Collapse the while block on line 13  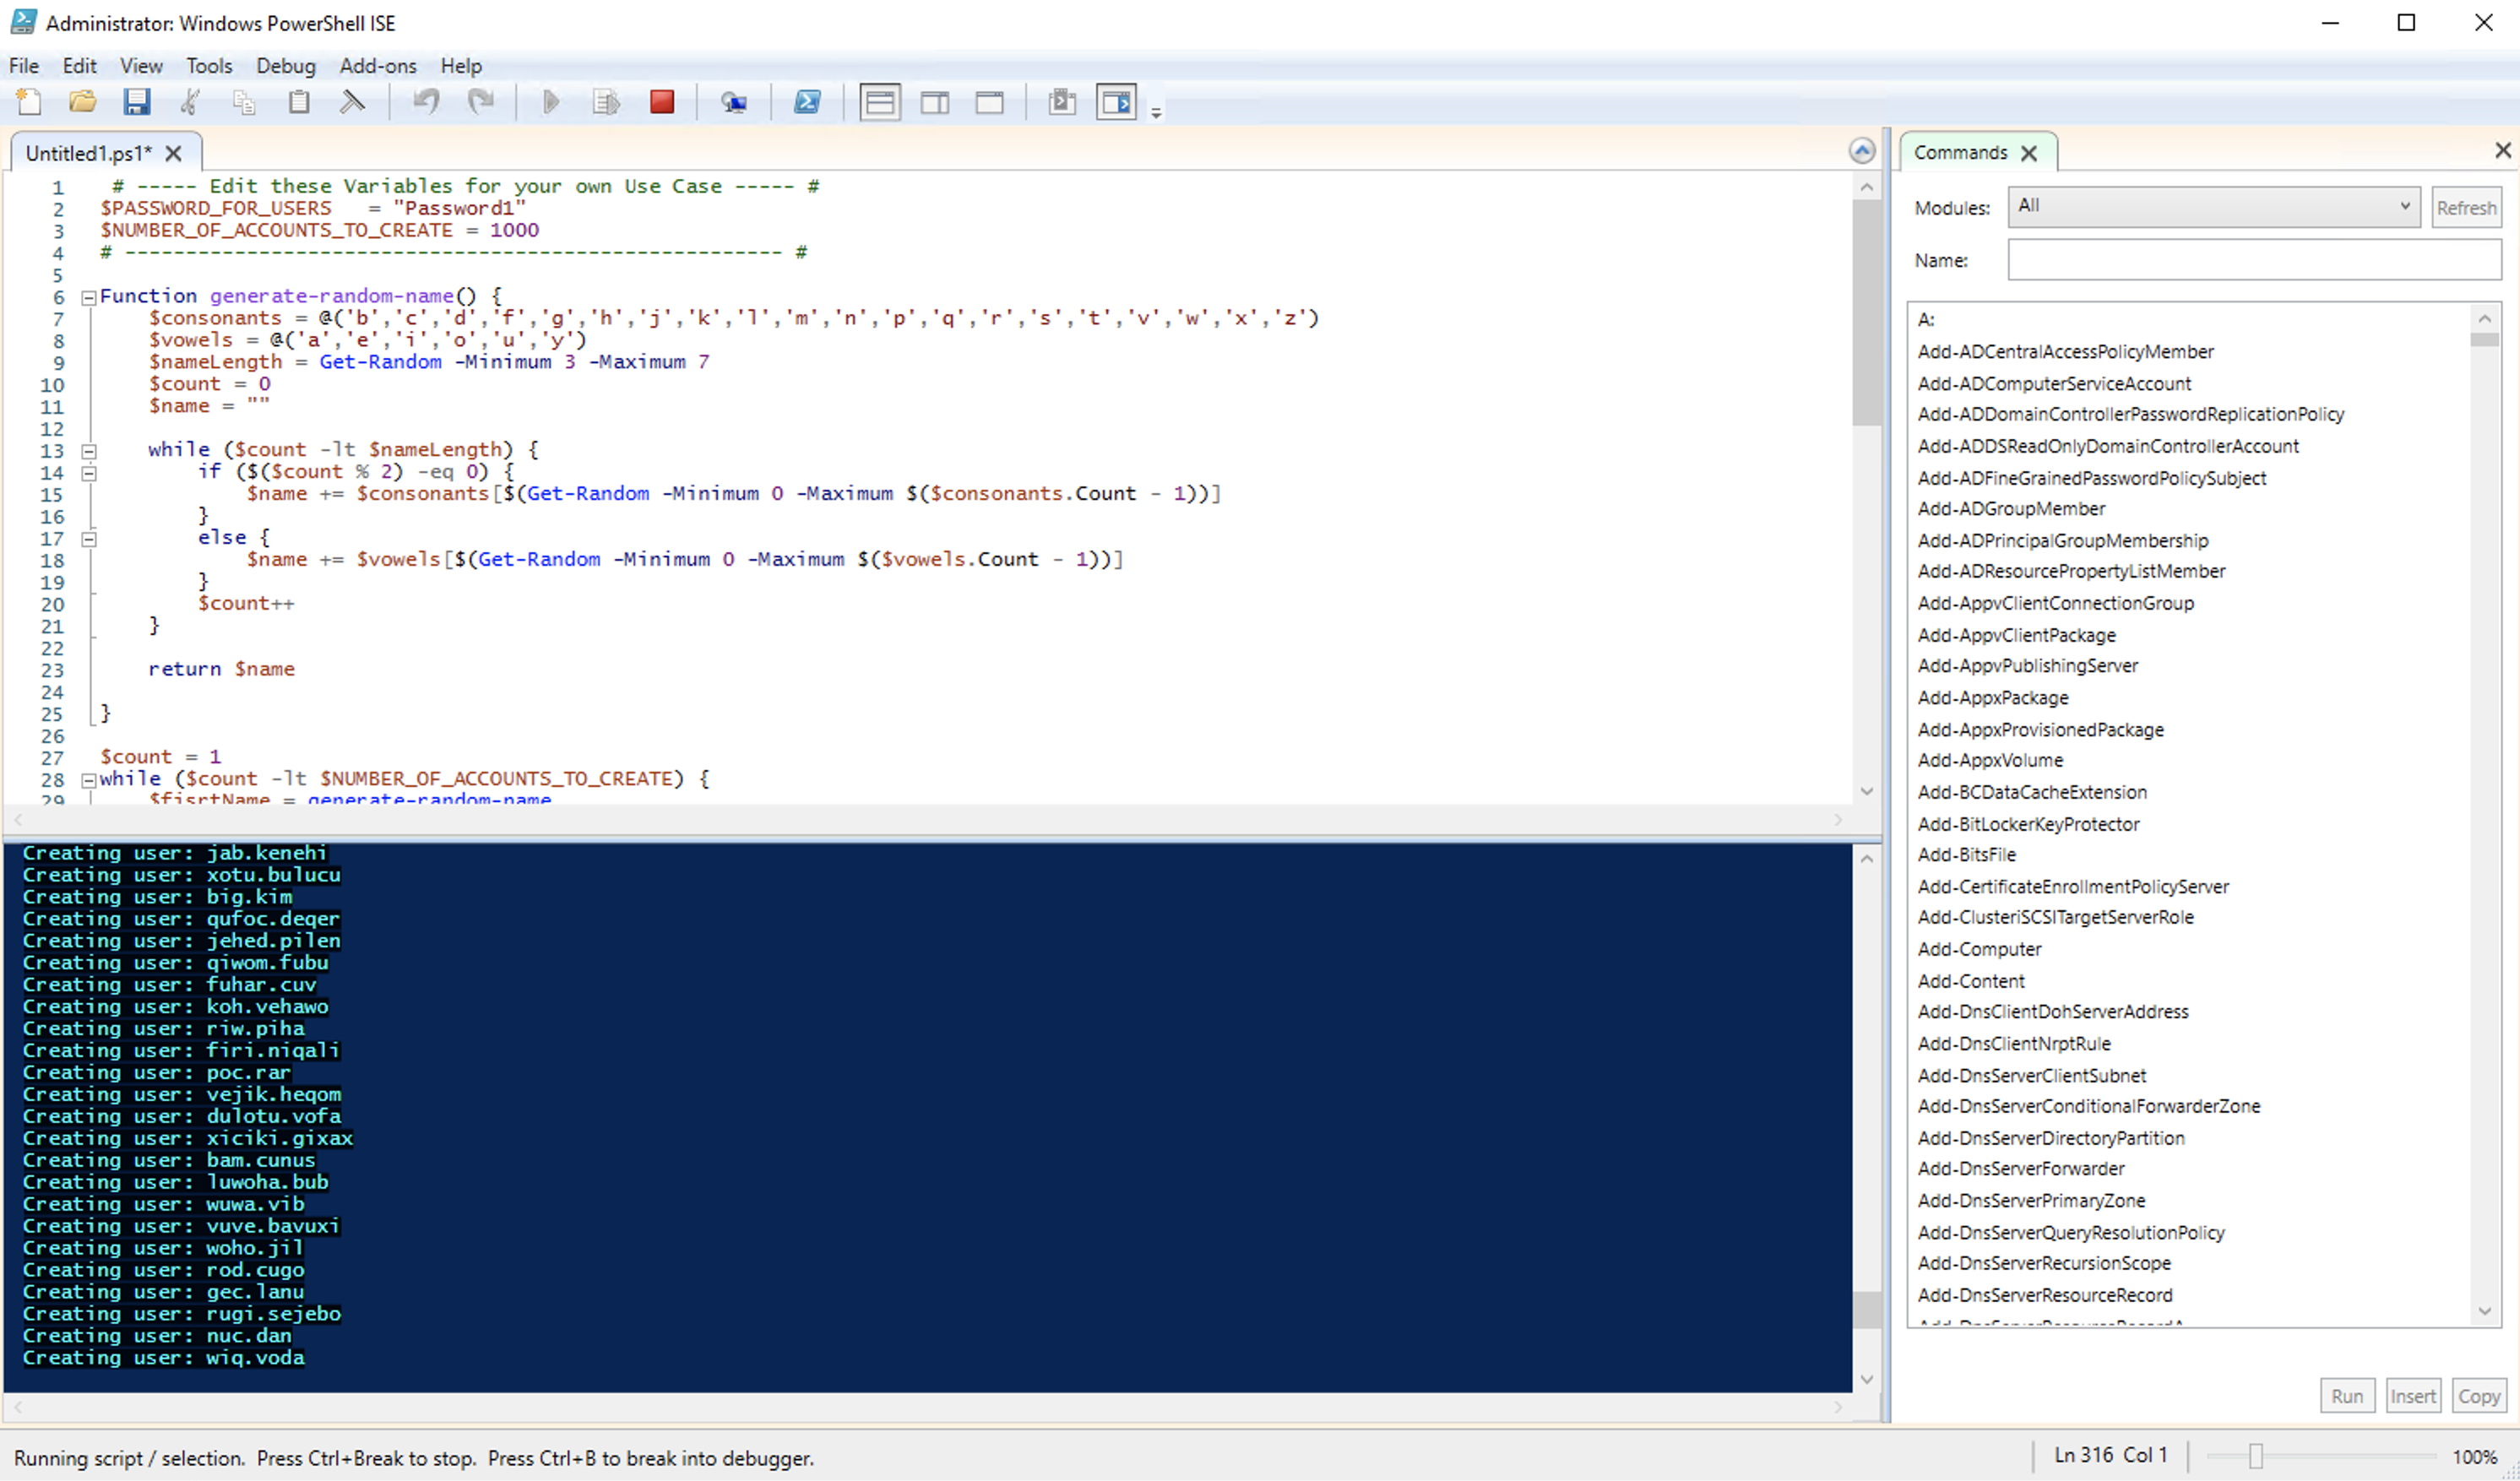point(89,451)
